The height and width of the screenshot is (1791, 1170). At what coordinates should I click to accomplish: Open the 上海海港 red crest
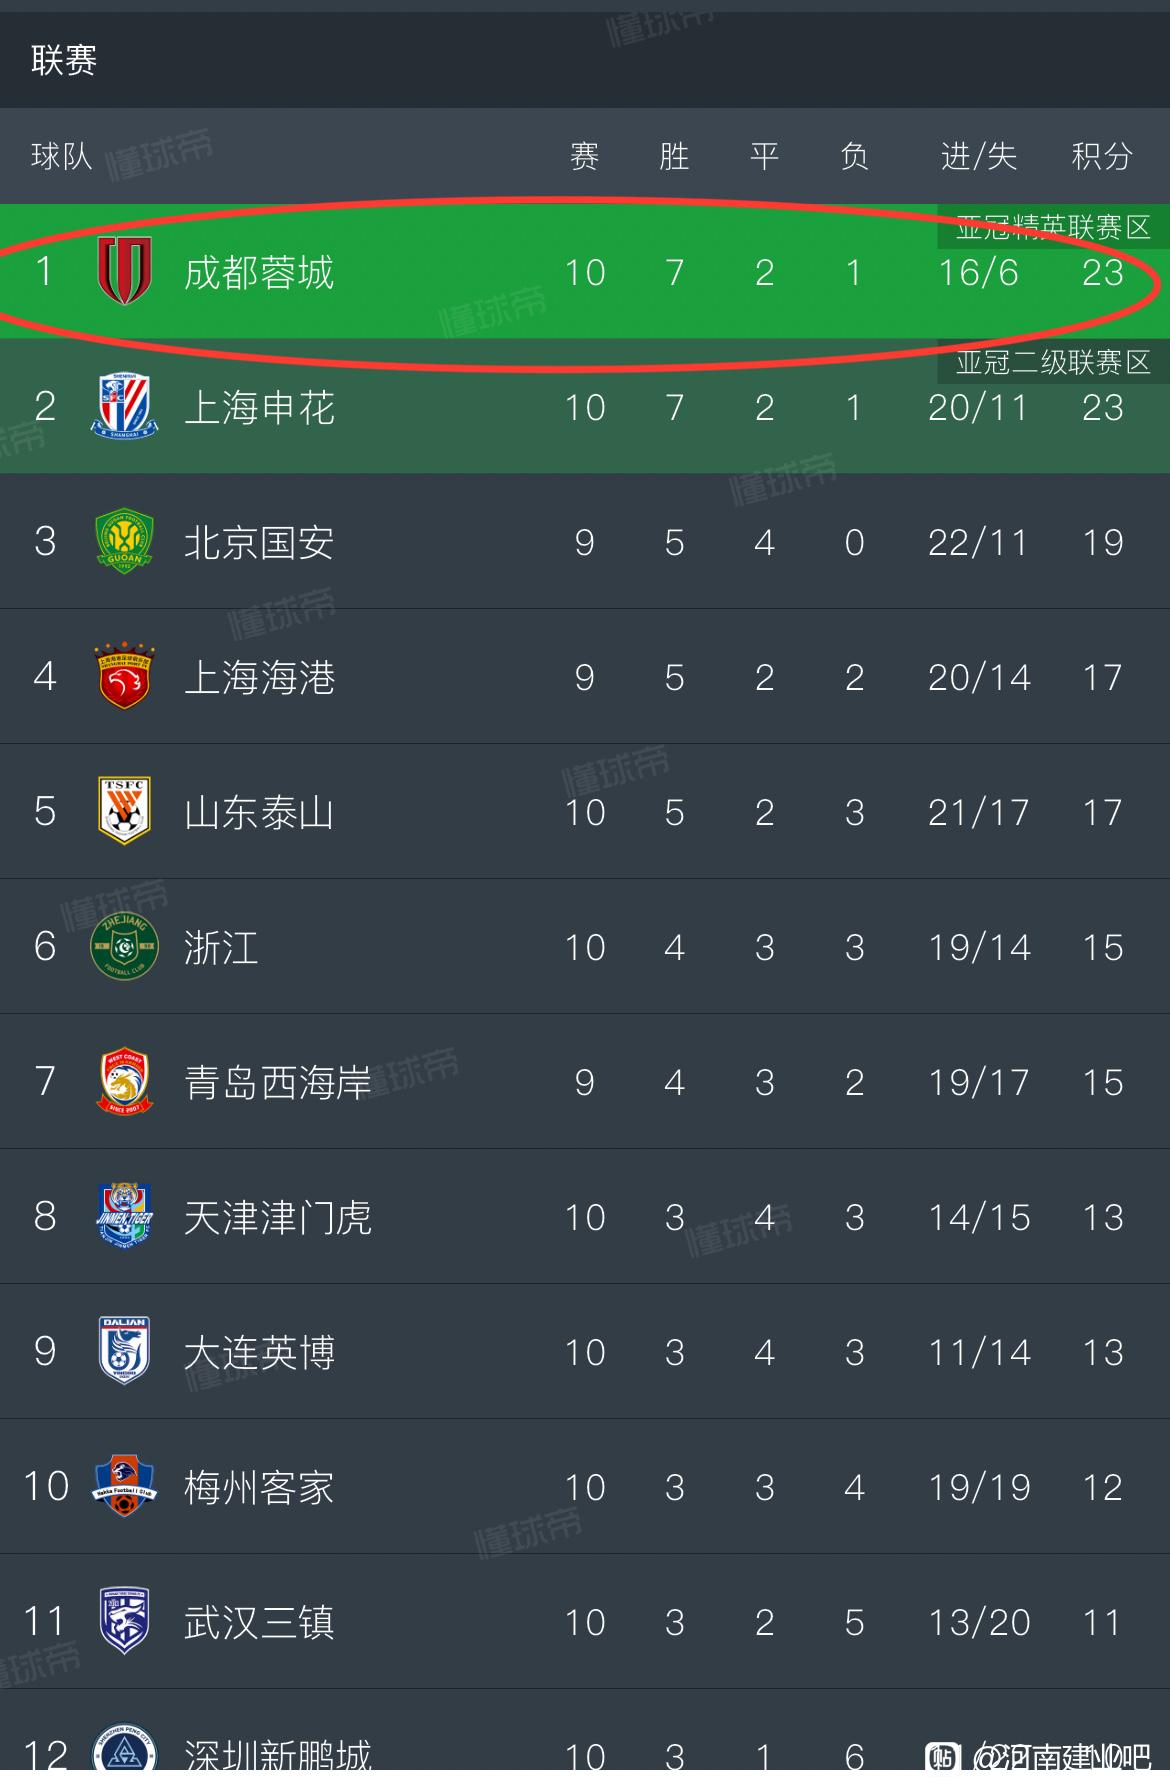click(x=125, y=676)
